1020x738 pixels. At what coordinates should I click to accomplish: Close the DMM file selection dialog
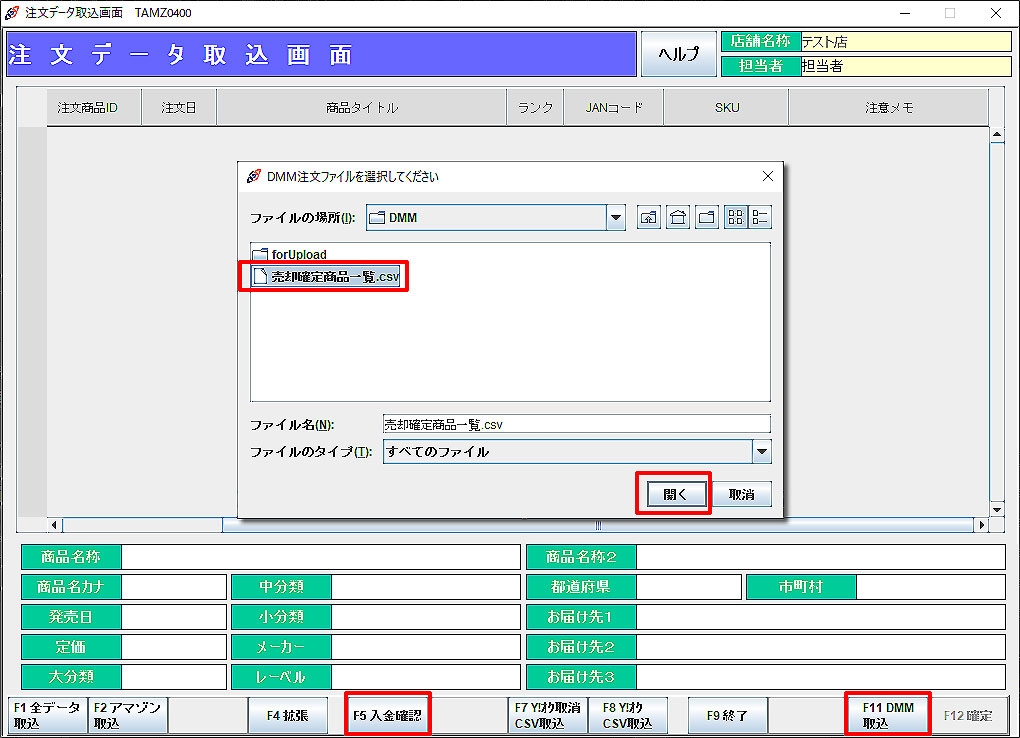point(768,177)
